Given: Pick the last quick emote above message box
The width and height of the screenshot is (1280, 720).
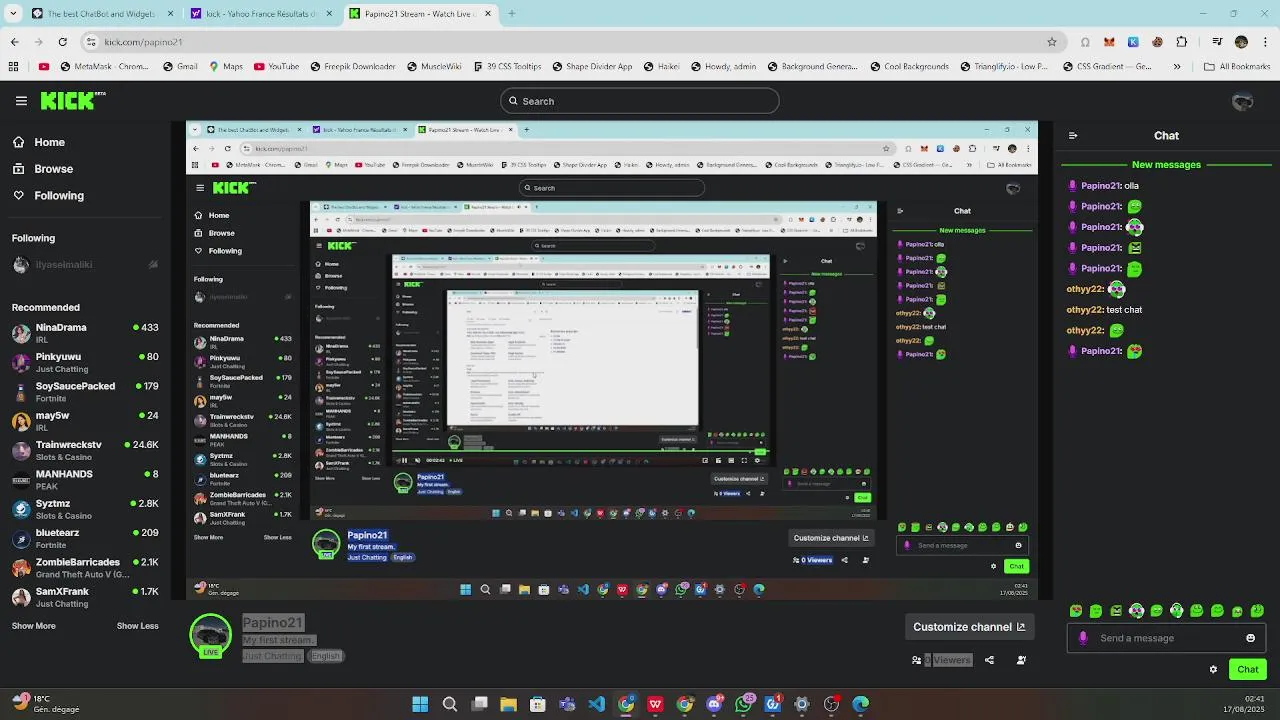Looking at the screenshot, I should (1257, 610).
